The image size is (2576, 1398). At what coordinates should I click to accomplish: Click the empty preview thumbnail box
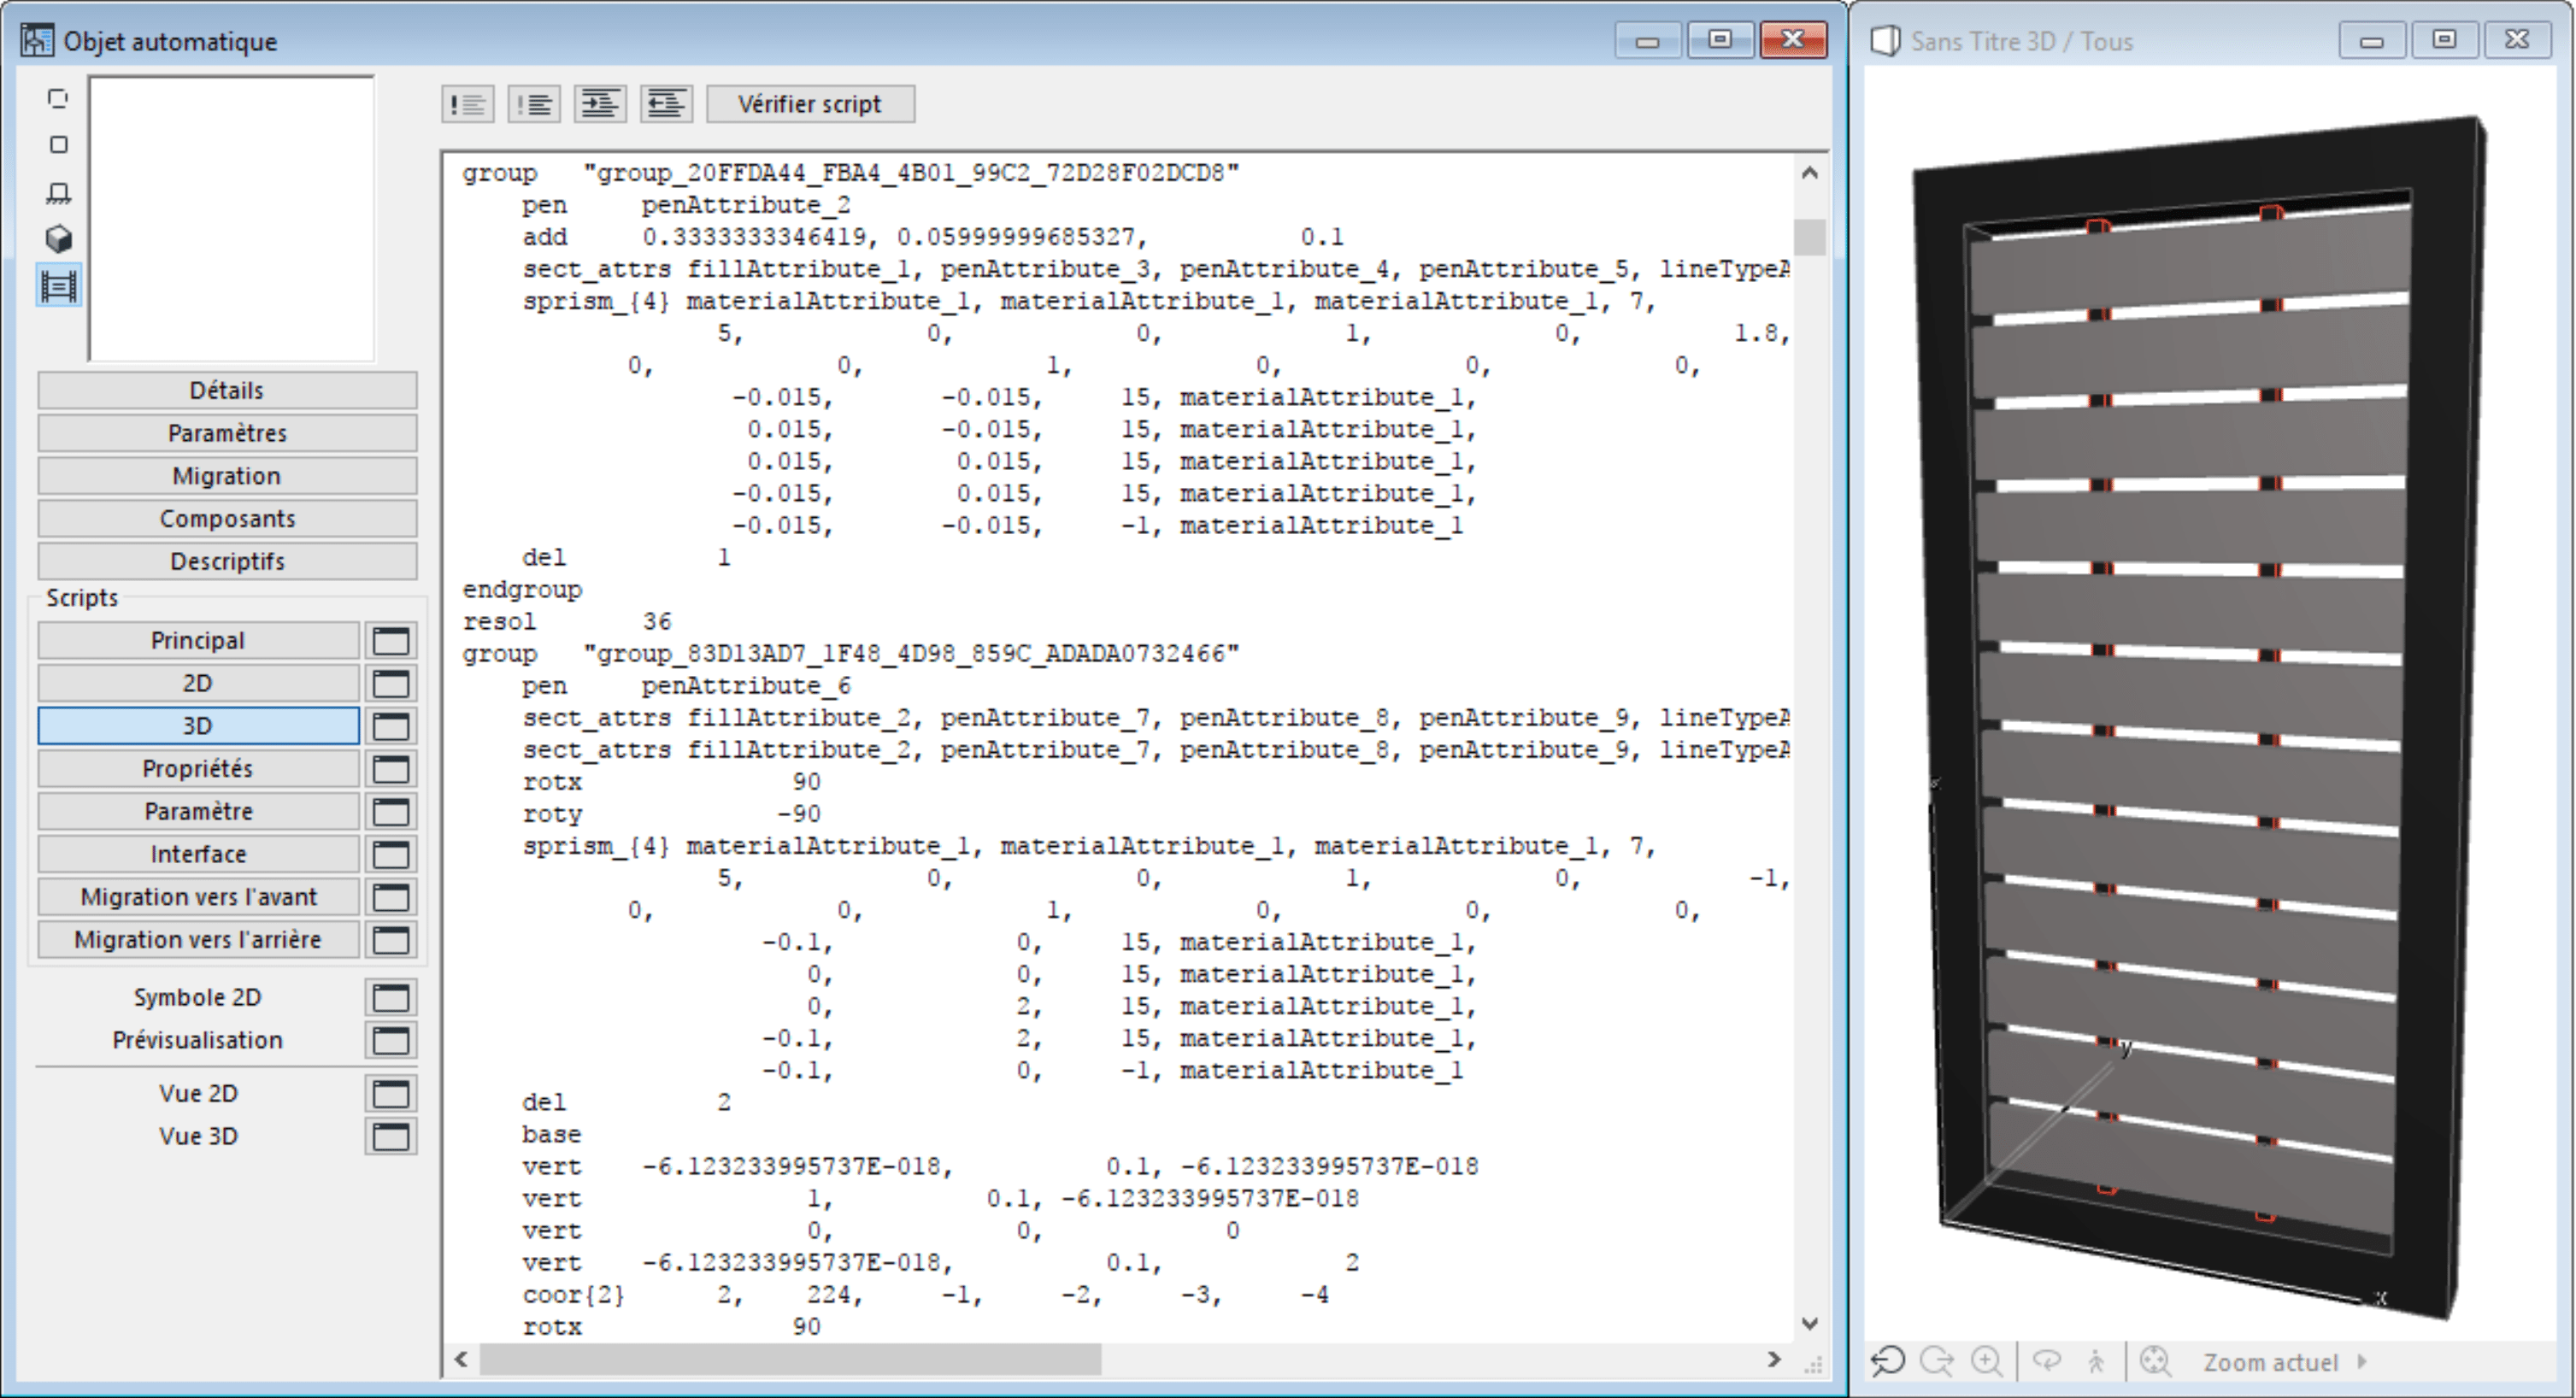(232, 218)
